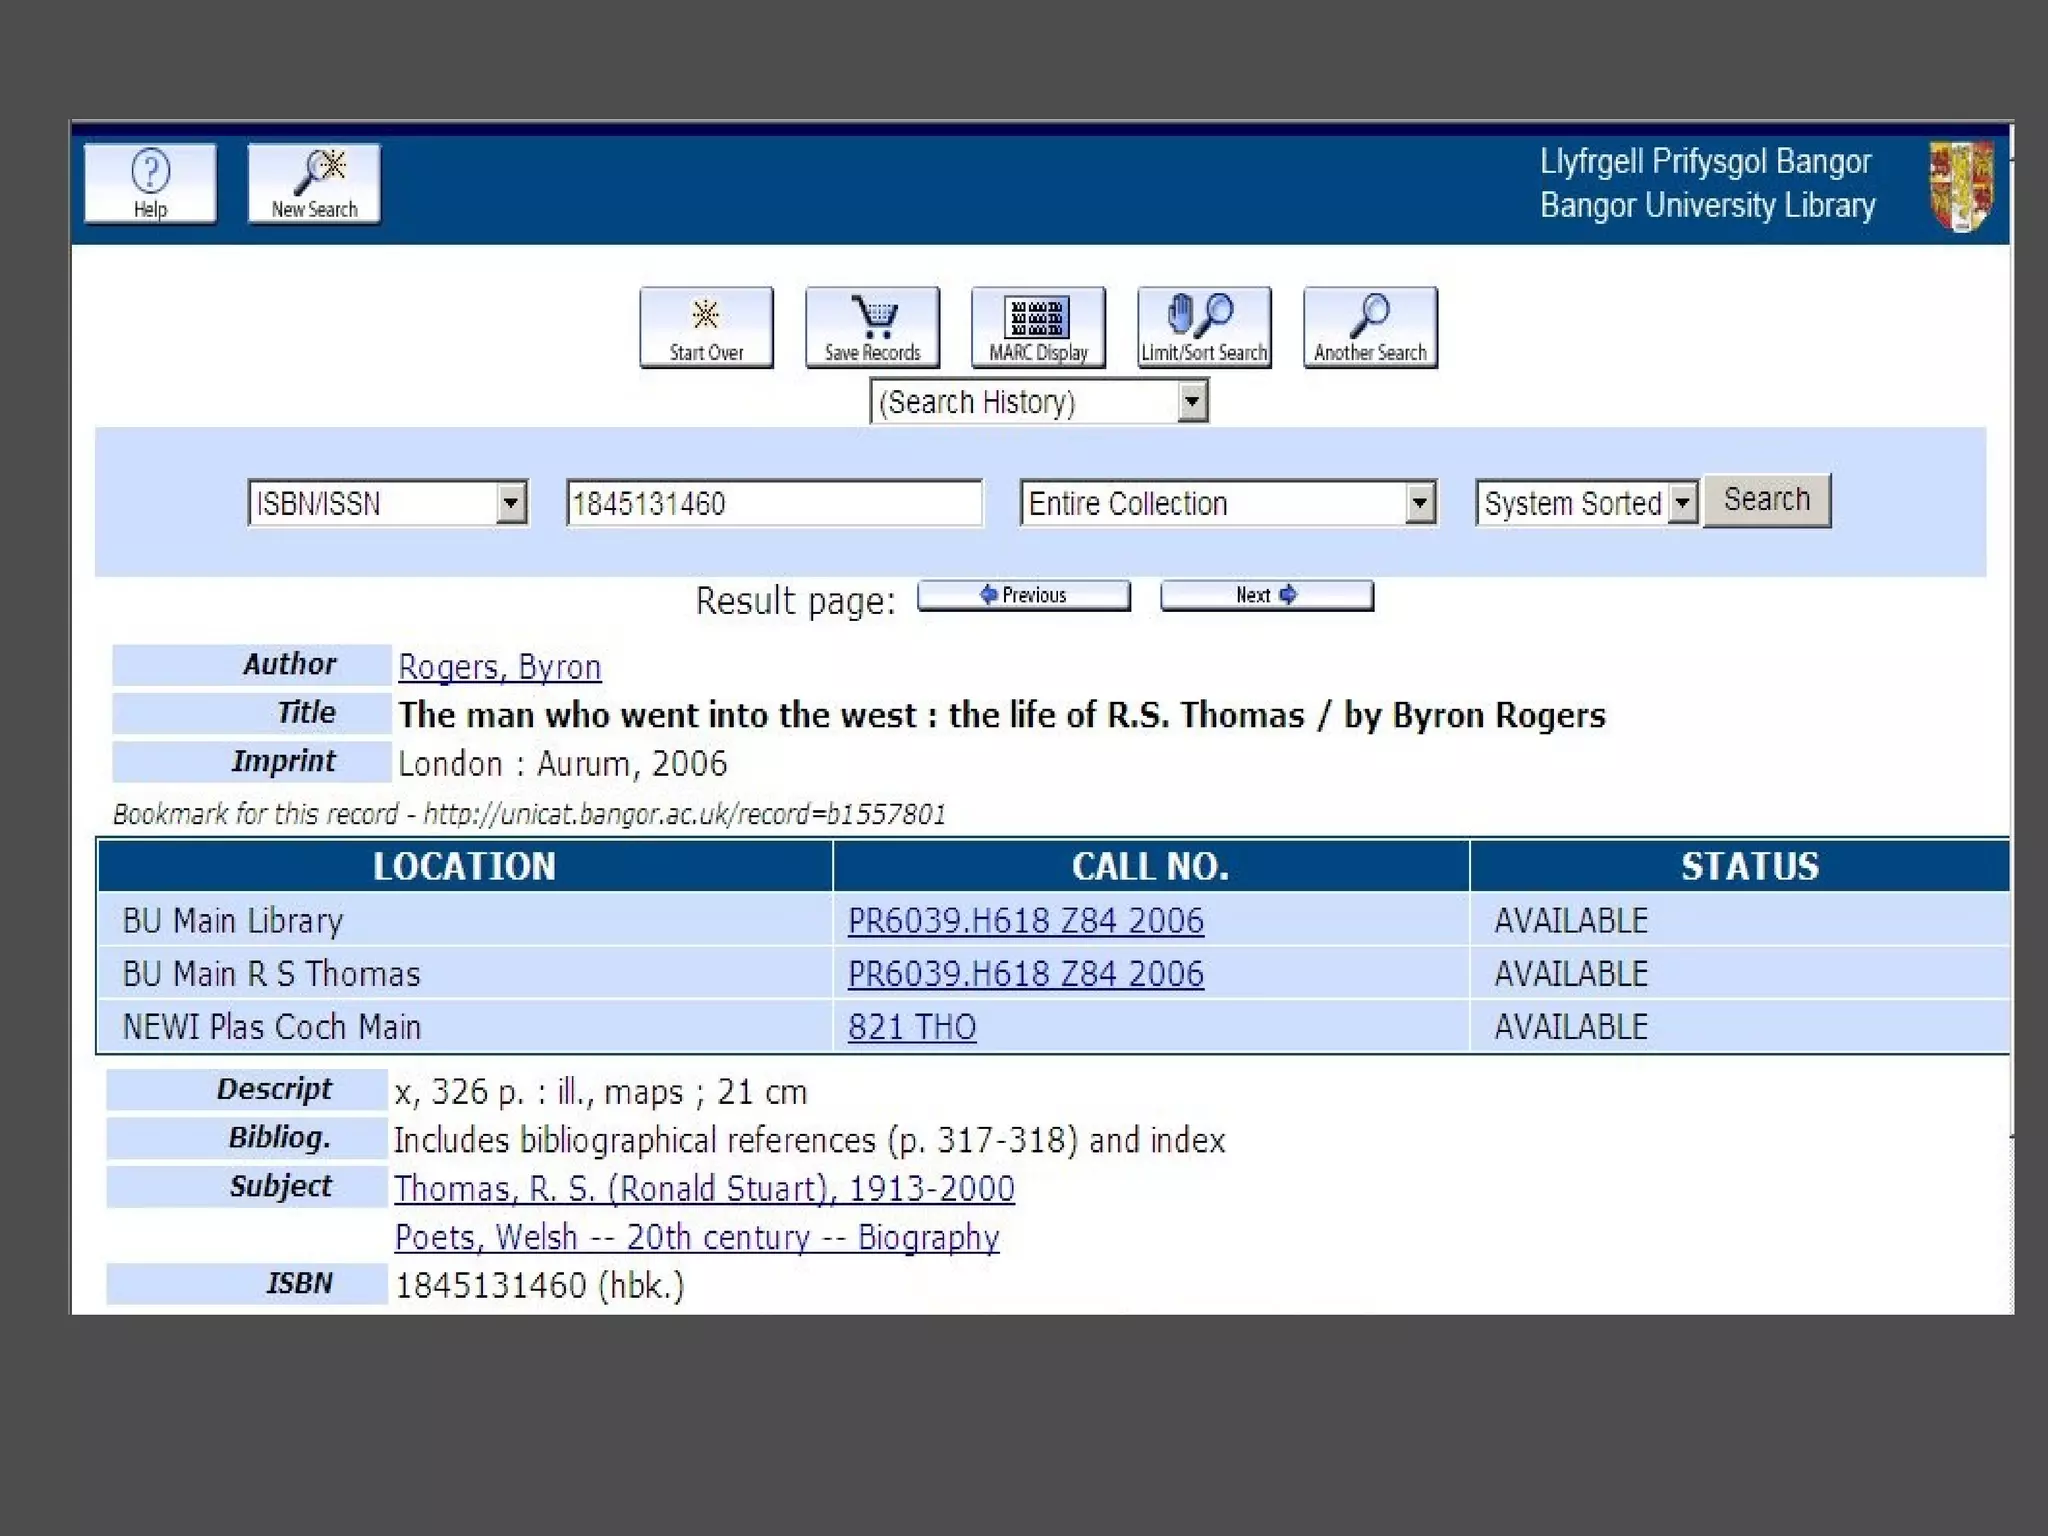Expand the Search History dropdown
This screenshot has width=2048, height=1536.
point(1191,402)
